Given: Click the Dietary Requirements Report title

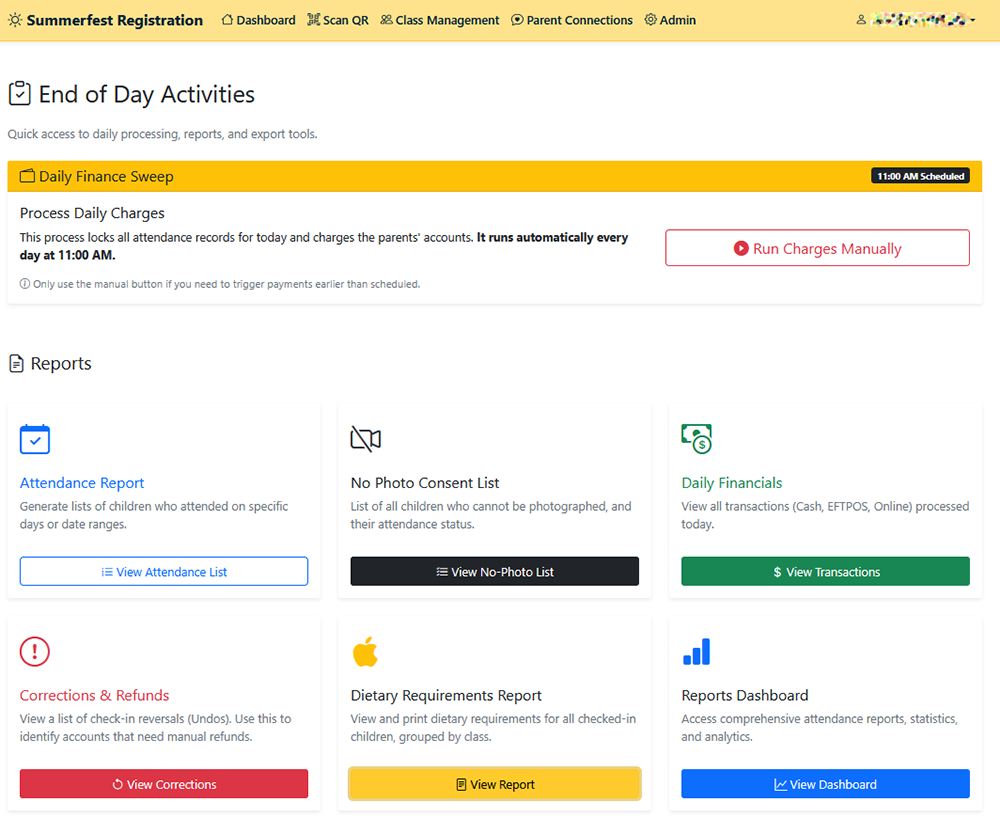Looking at the screenshot, I should pos(446,695).
